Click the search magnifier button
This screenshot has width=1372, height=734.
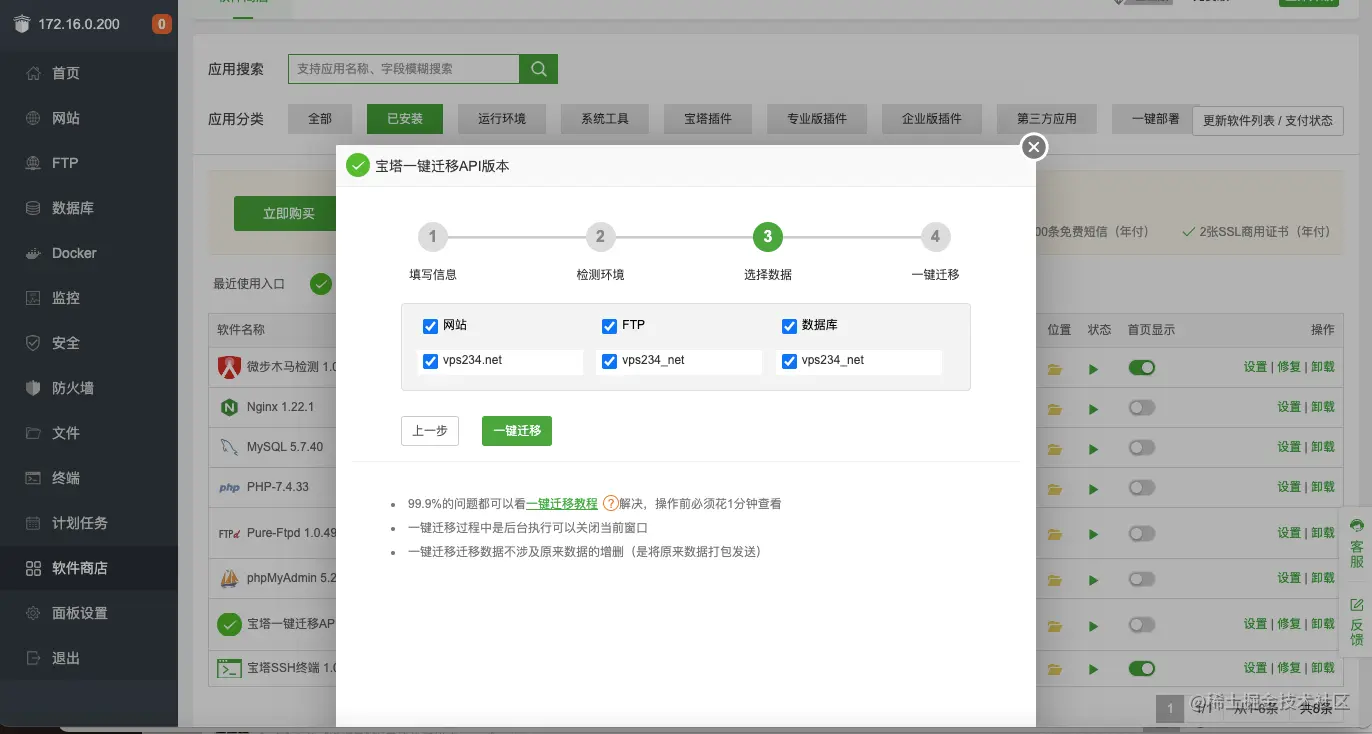[x=538, y=69]
